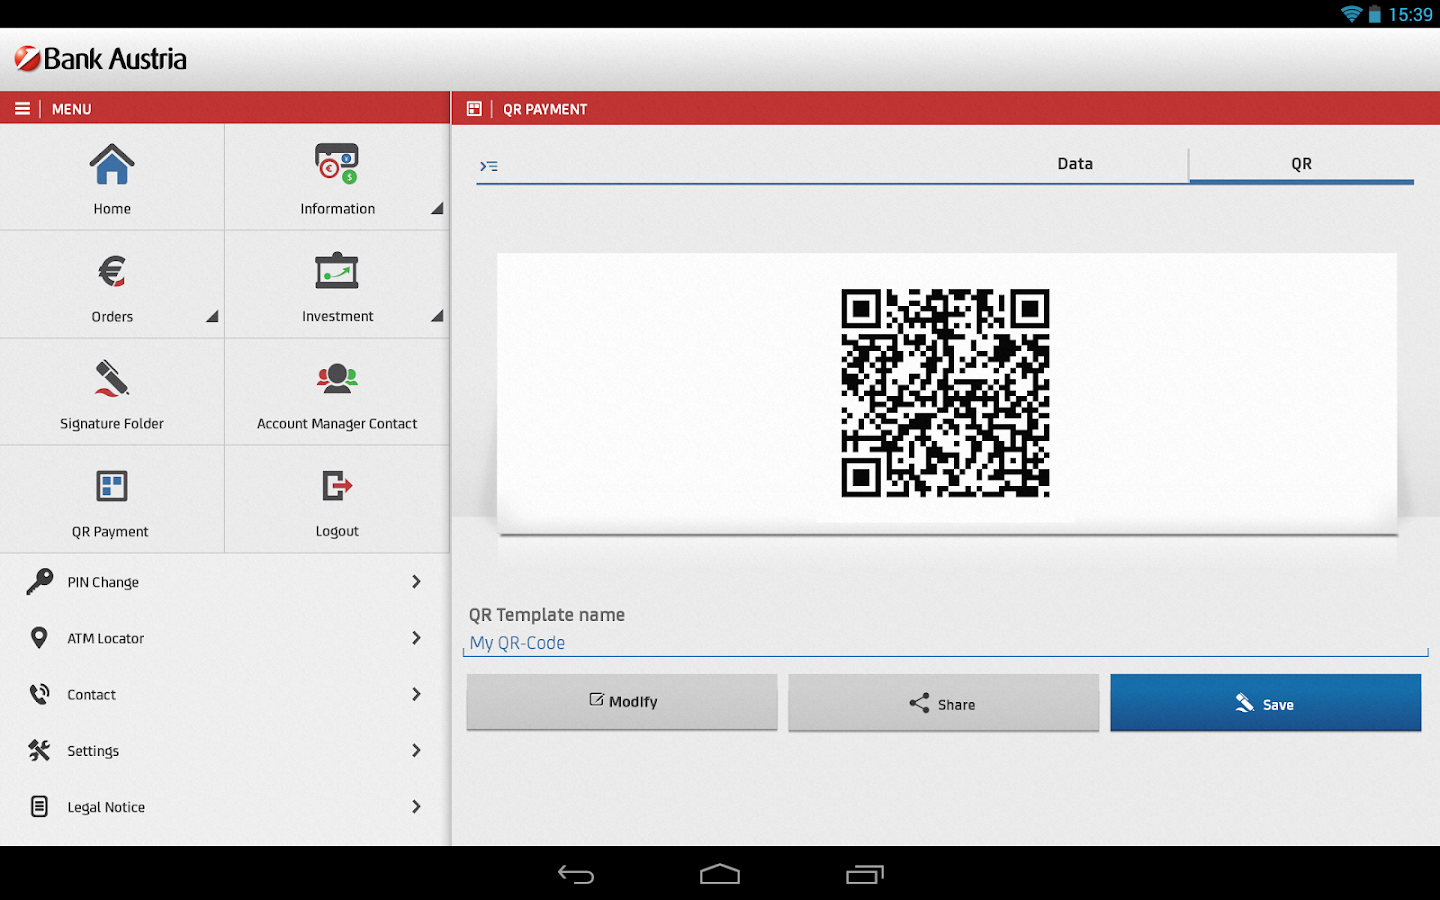Tap the generated QR code image
The width and height of the screenshot is (1440, 900).
[945, 393]
